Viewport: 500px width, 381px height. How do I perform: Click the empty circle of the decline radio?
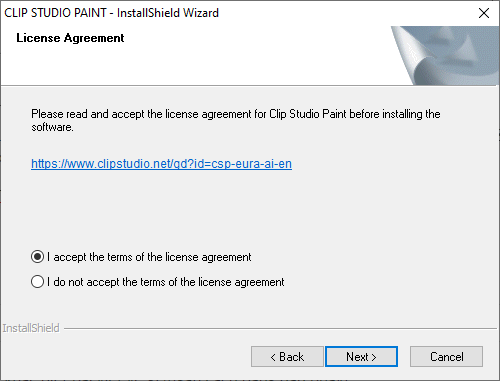pos(37,282)
